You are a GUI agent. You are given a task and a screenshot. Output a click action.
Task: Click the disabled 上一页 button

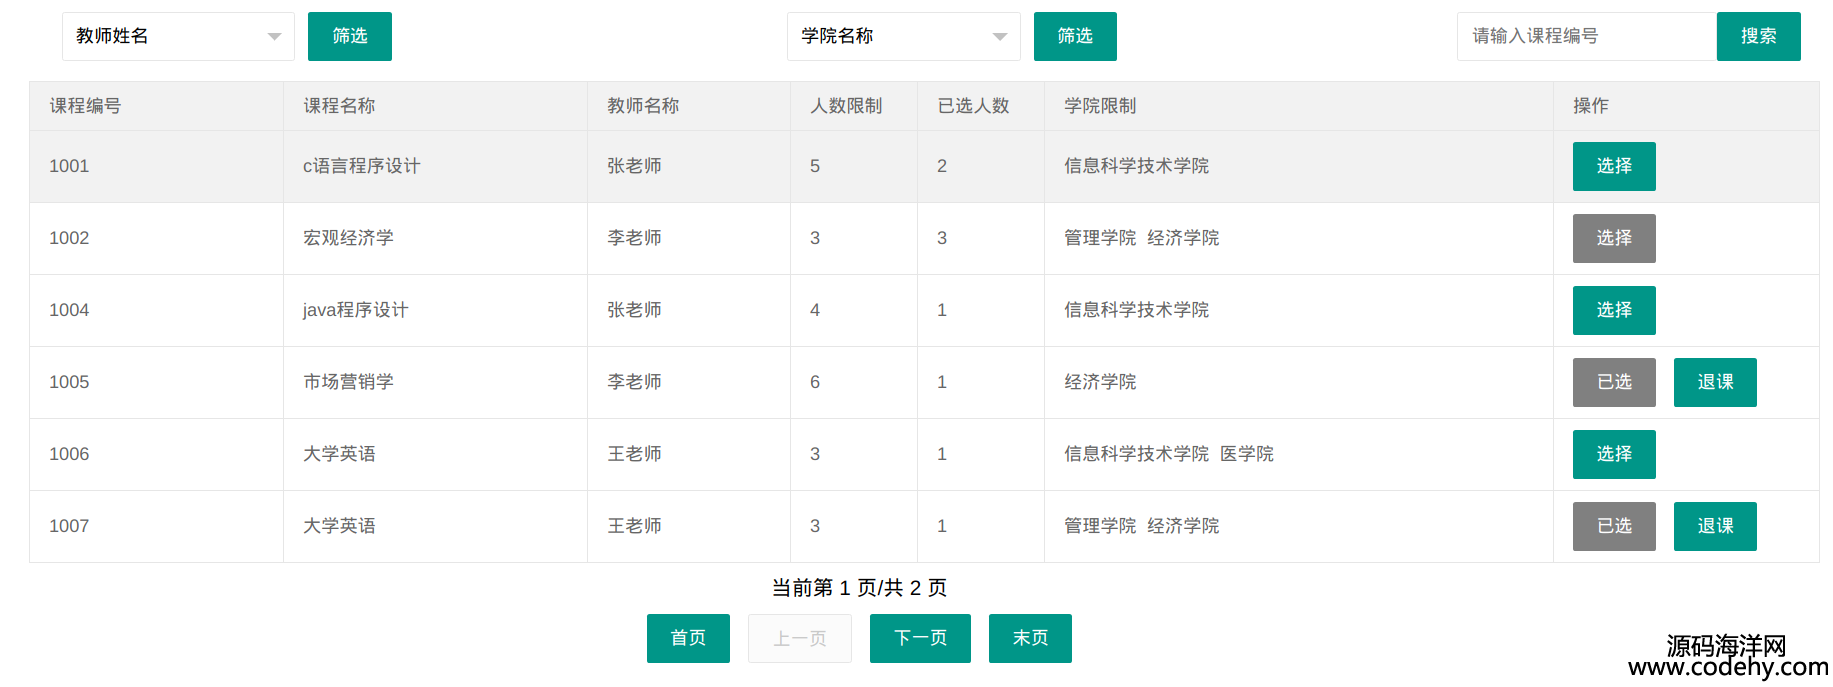[800, 638]
